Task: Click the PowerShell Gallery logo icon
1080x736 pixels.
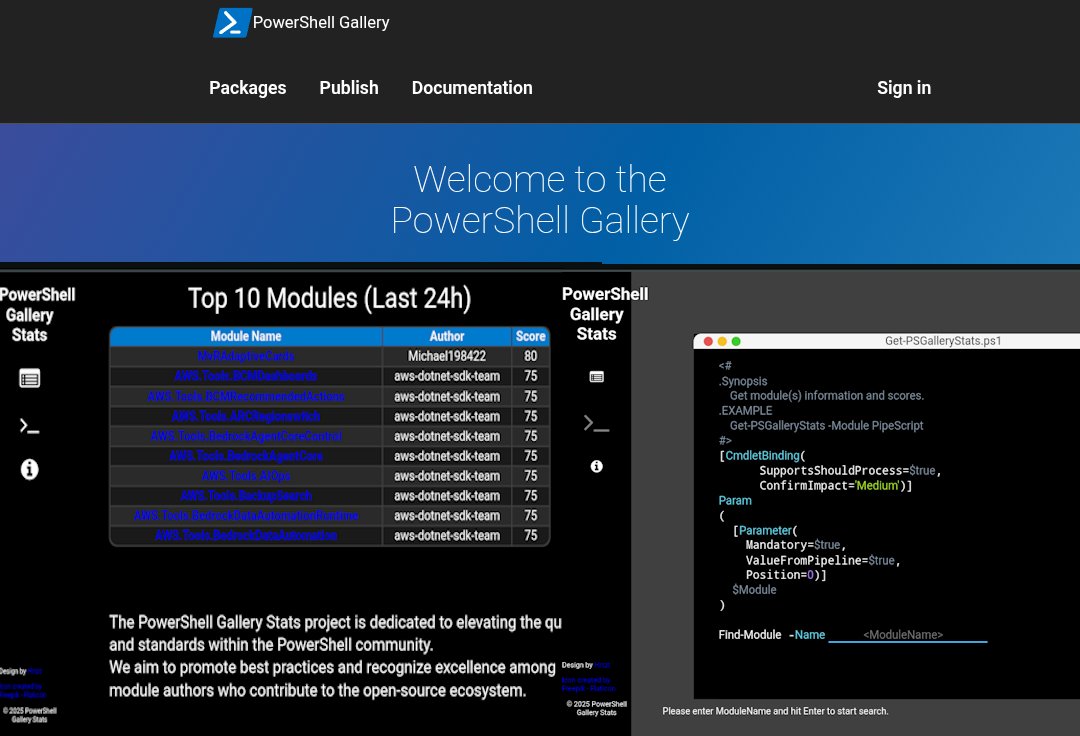Action: [231, 23]
